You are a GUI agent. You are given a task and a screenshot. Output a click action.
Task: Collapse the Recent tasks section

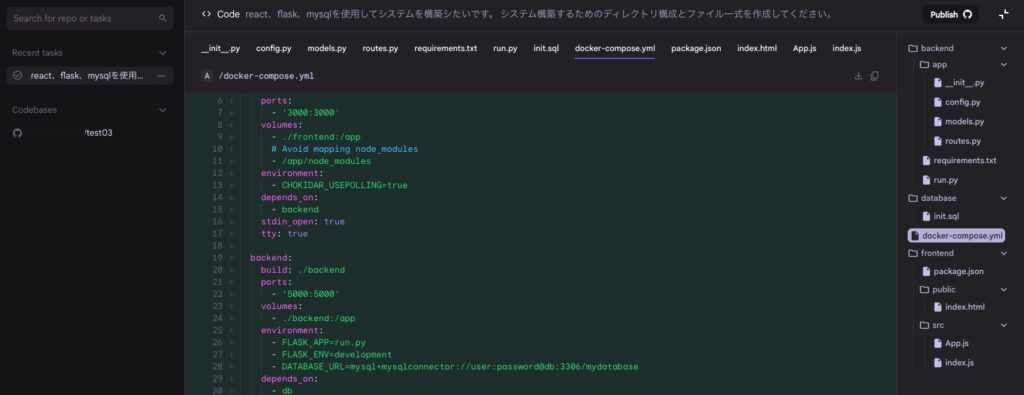(163, 53)
